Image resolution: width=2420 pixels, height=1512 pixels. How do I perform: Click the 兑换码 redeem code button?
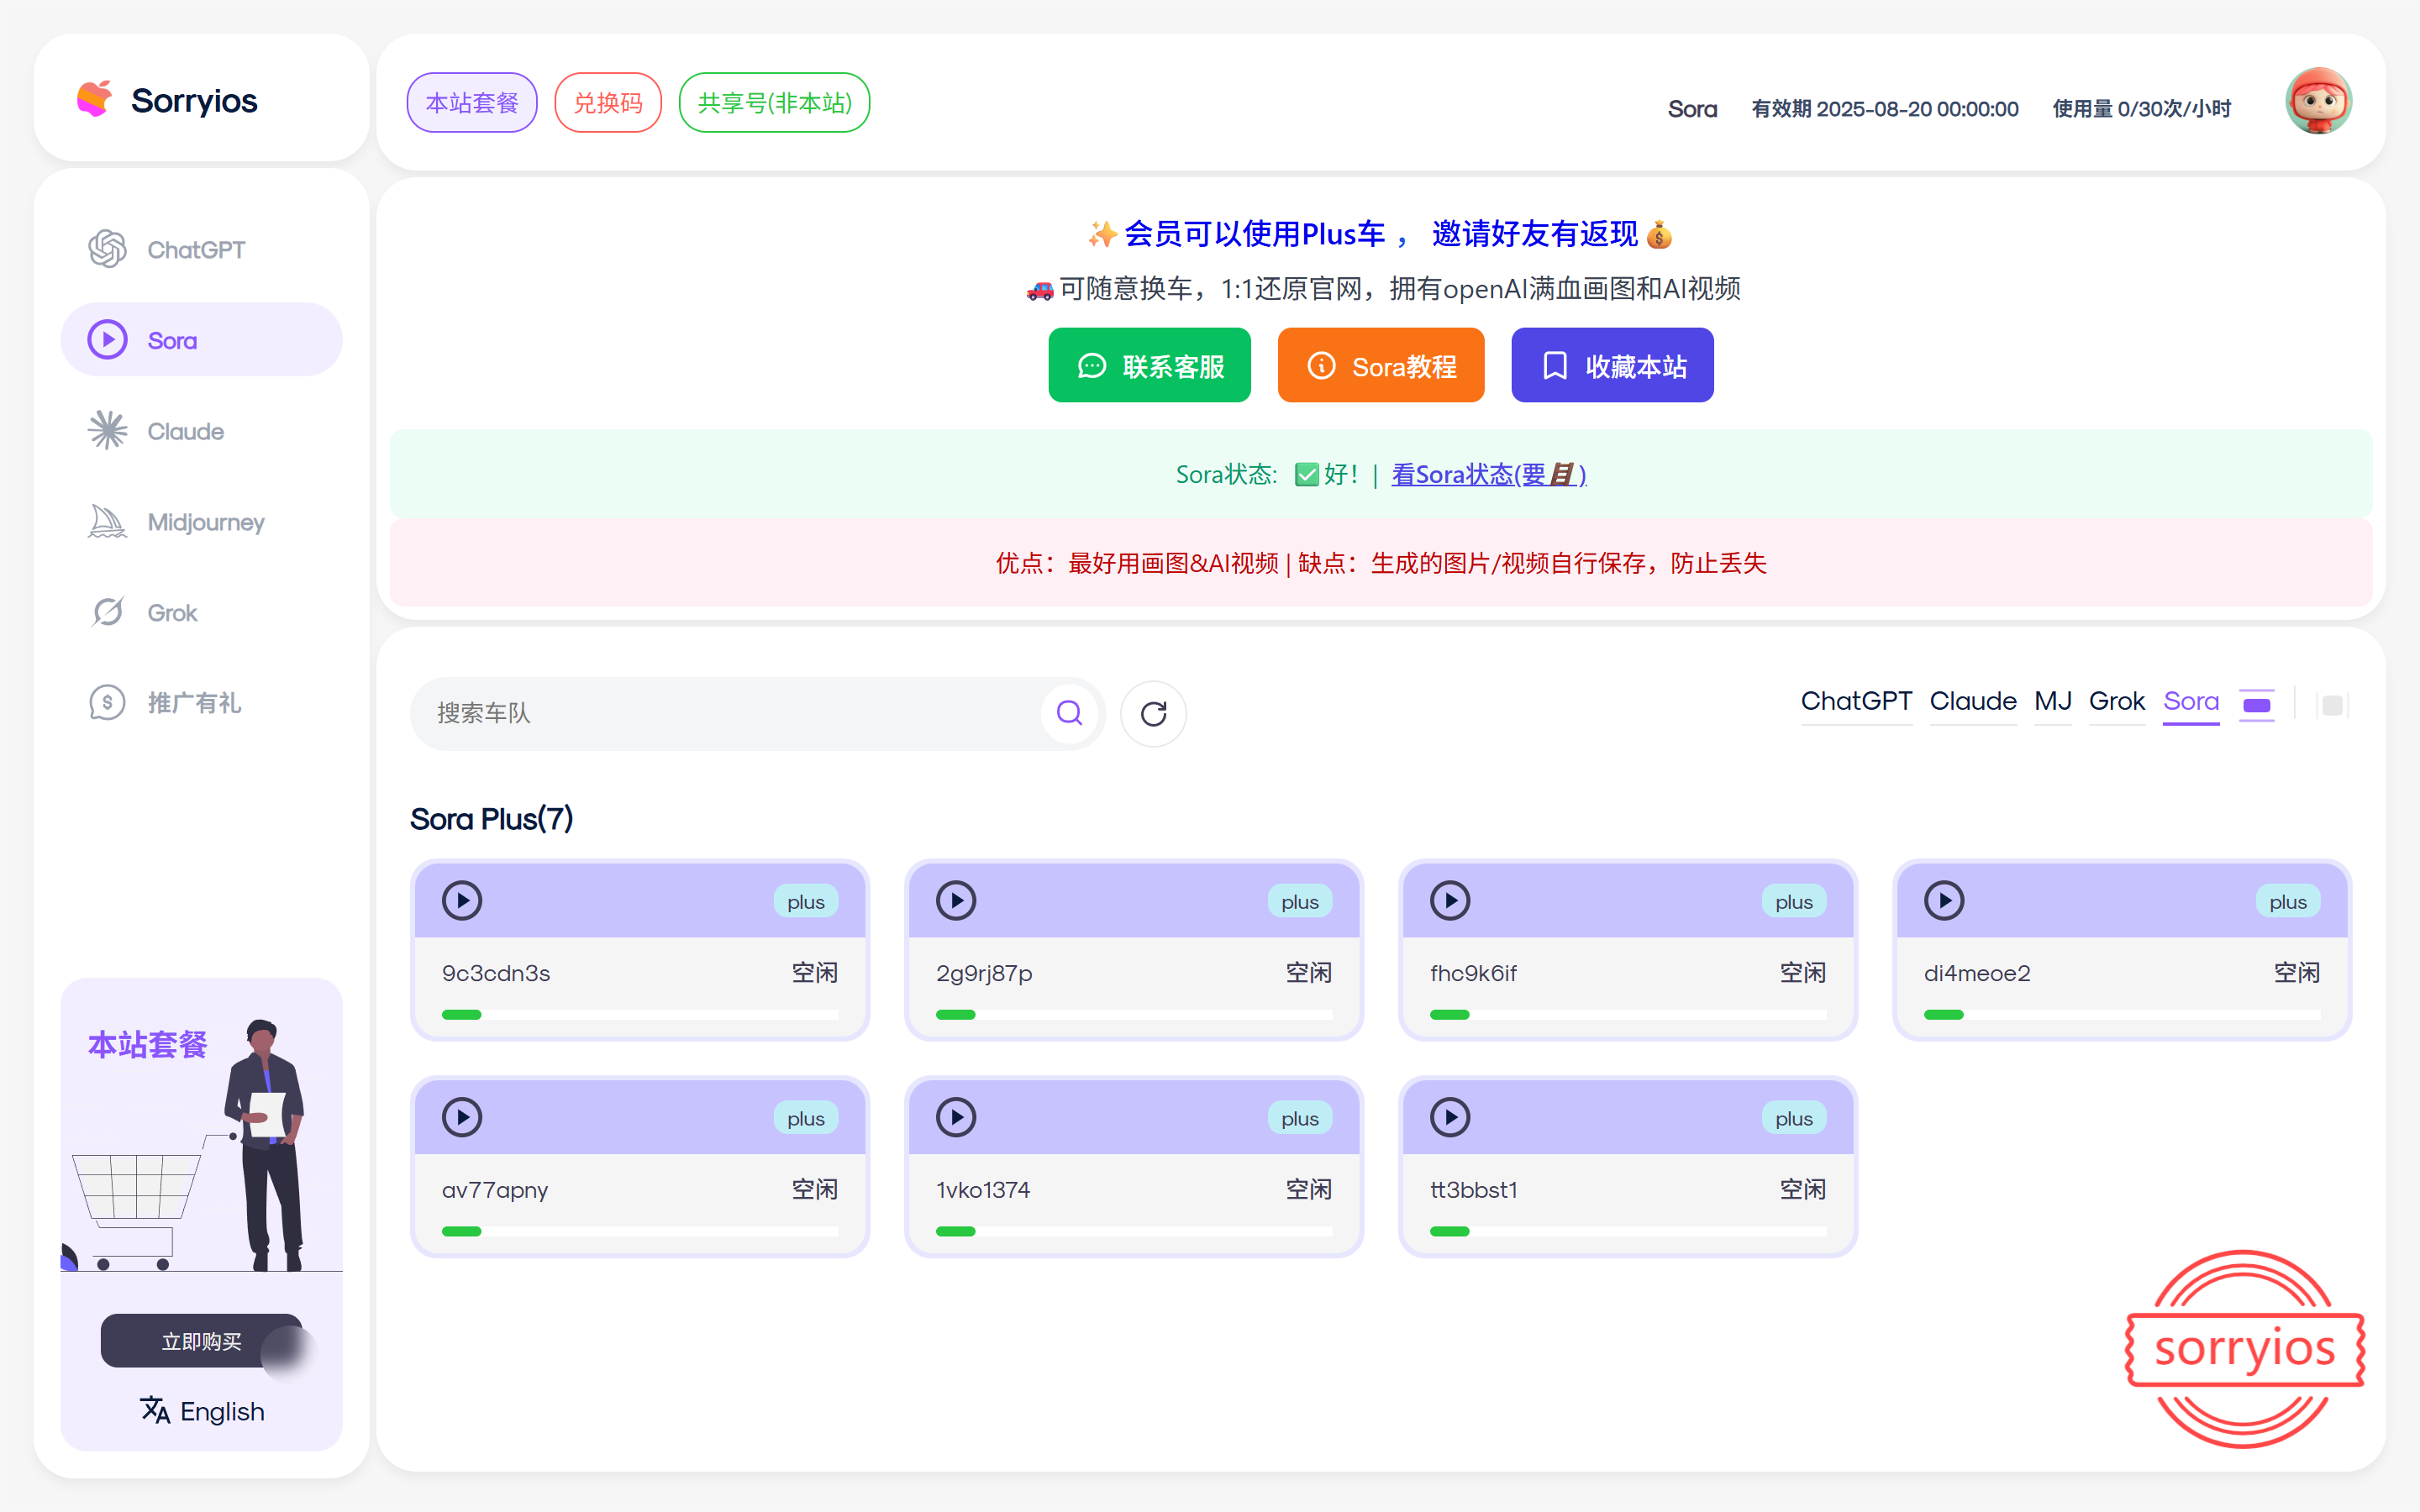pyautogui.click(x=608, y=102)
